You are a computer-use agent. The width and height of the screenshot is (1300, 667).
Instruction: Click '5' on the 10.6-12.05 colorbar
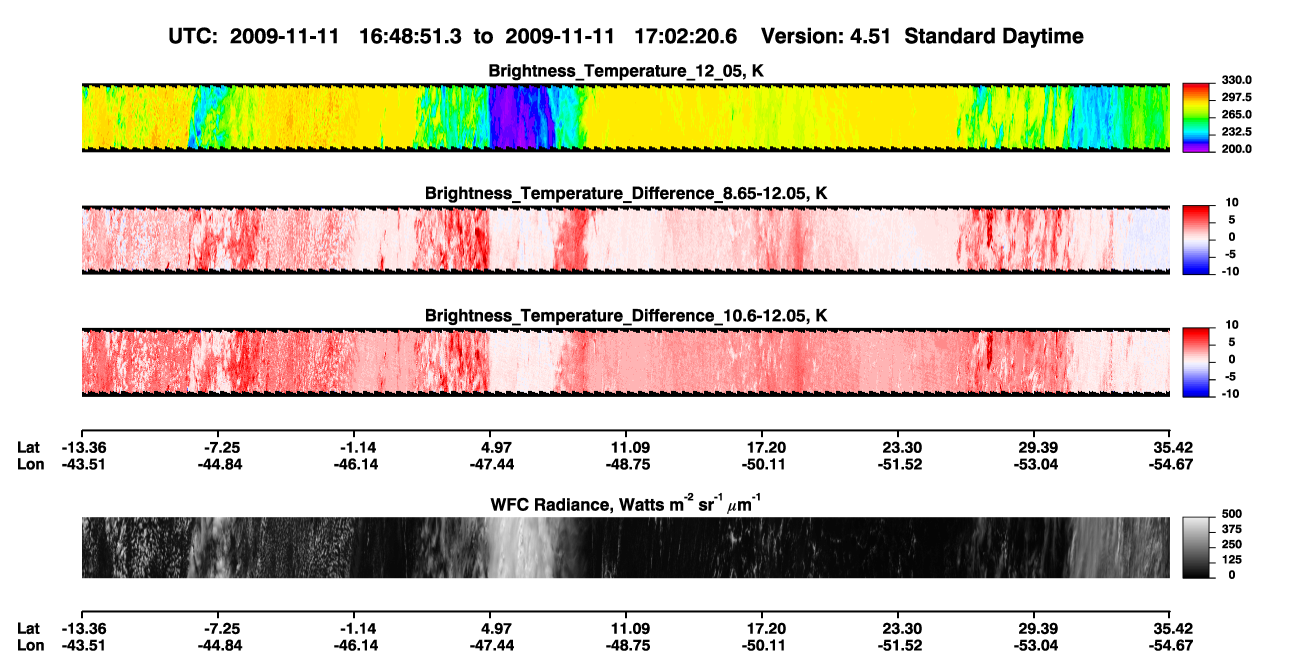pos(1232,341)
